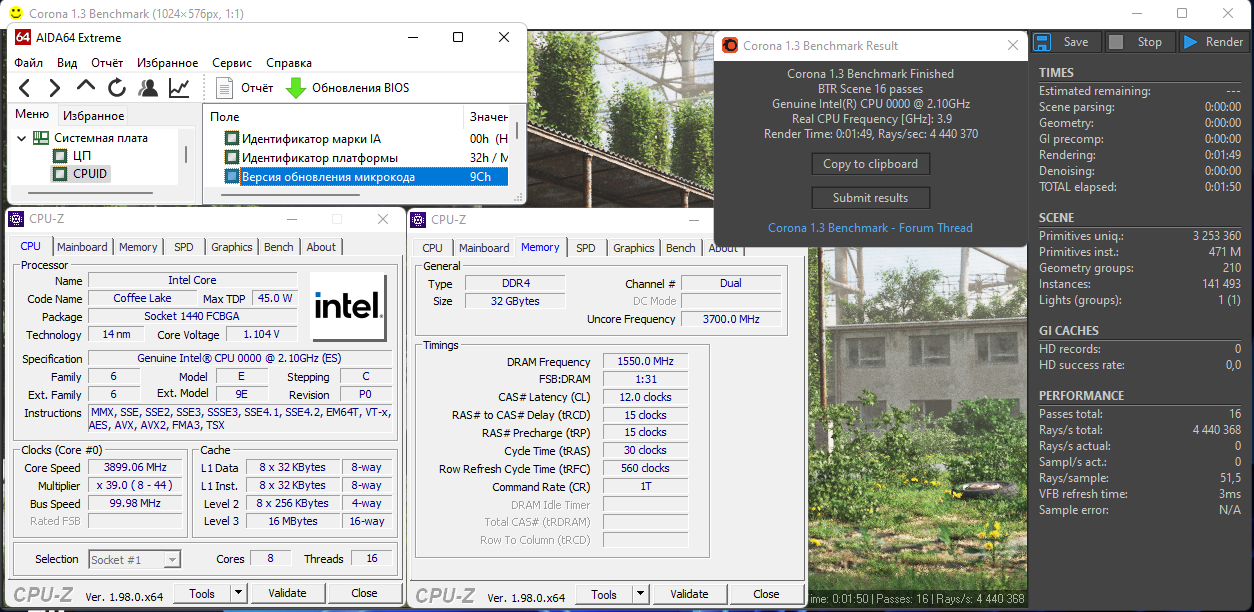Screen dimensions: 1254x612
Task: Click AIDA64 tree panel vertical scrollbar
Action: [185, 155]
